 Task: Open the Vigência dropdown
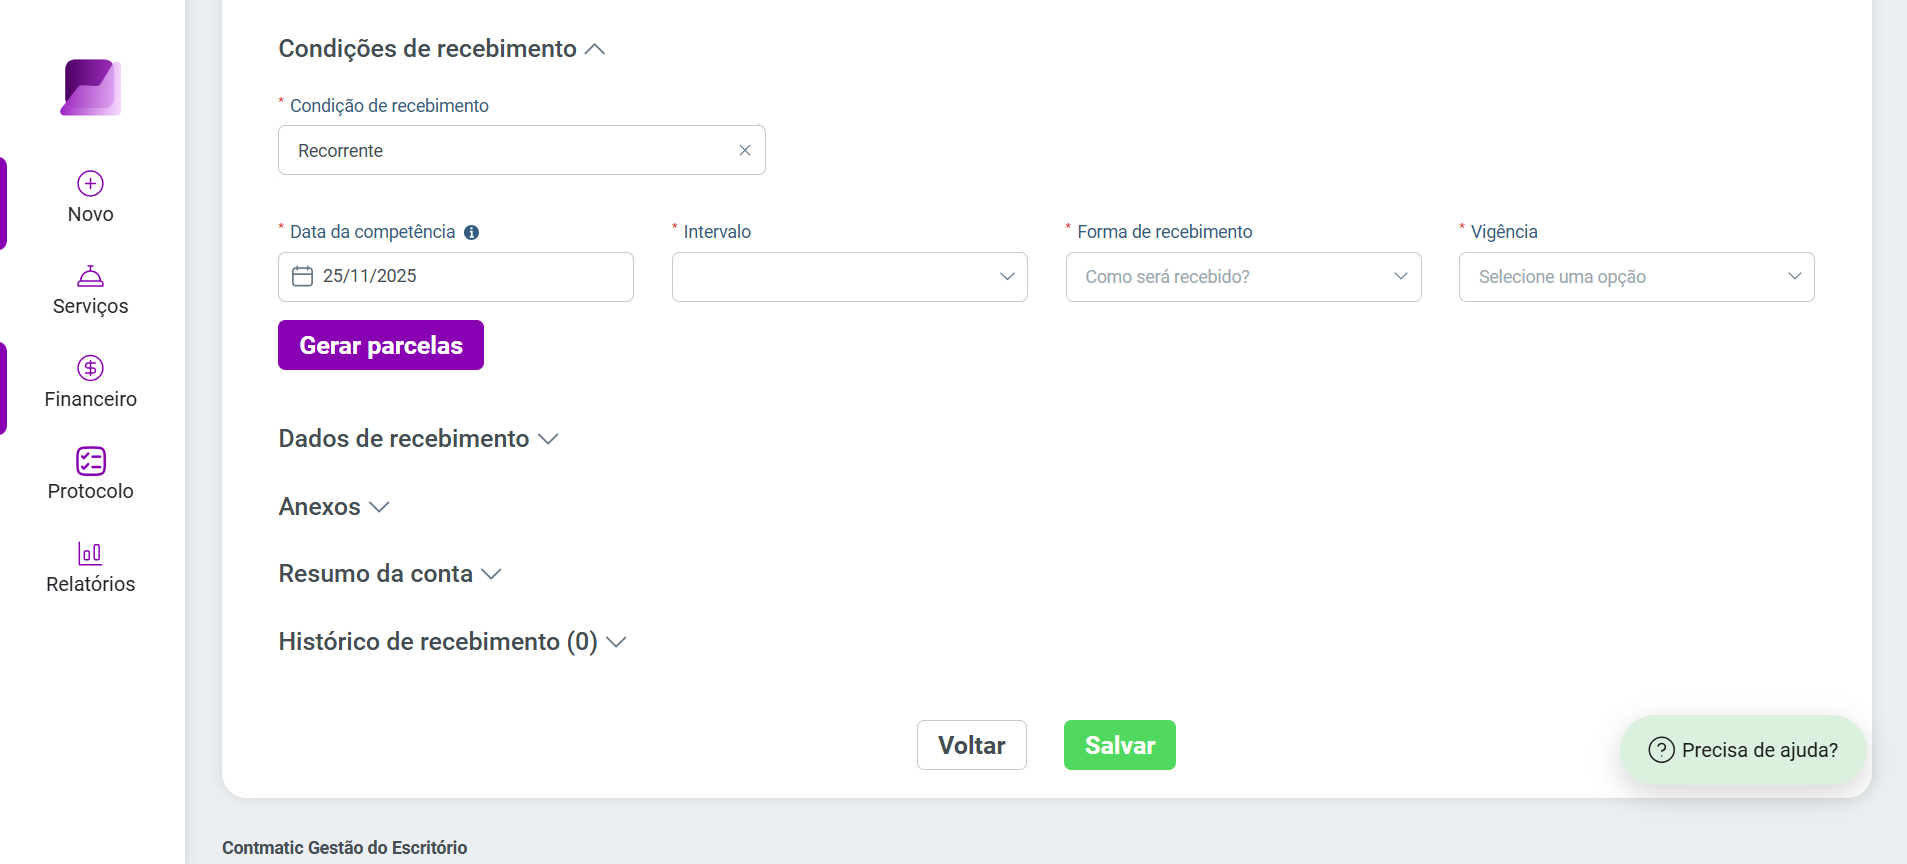(1637, 277)
